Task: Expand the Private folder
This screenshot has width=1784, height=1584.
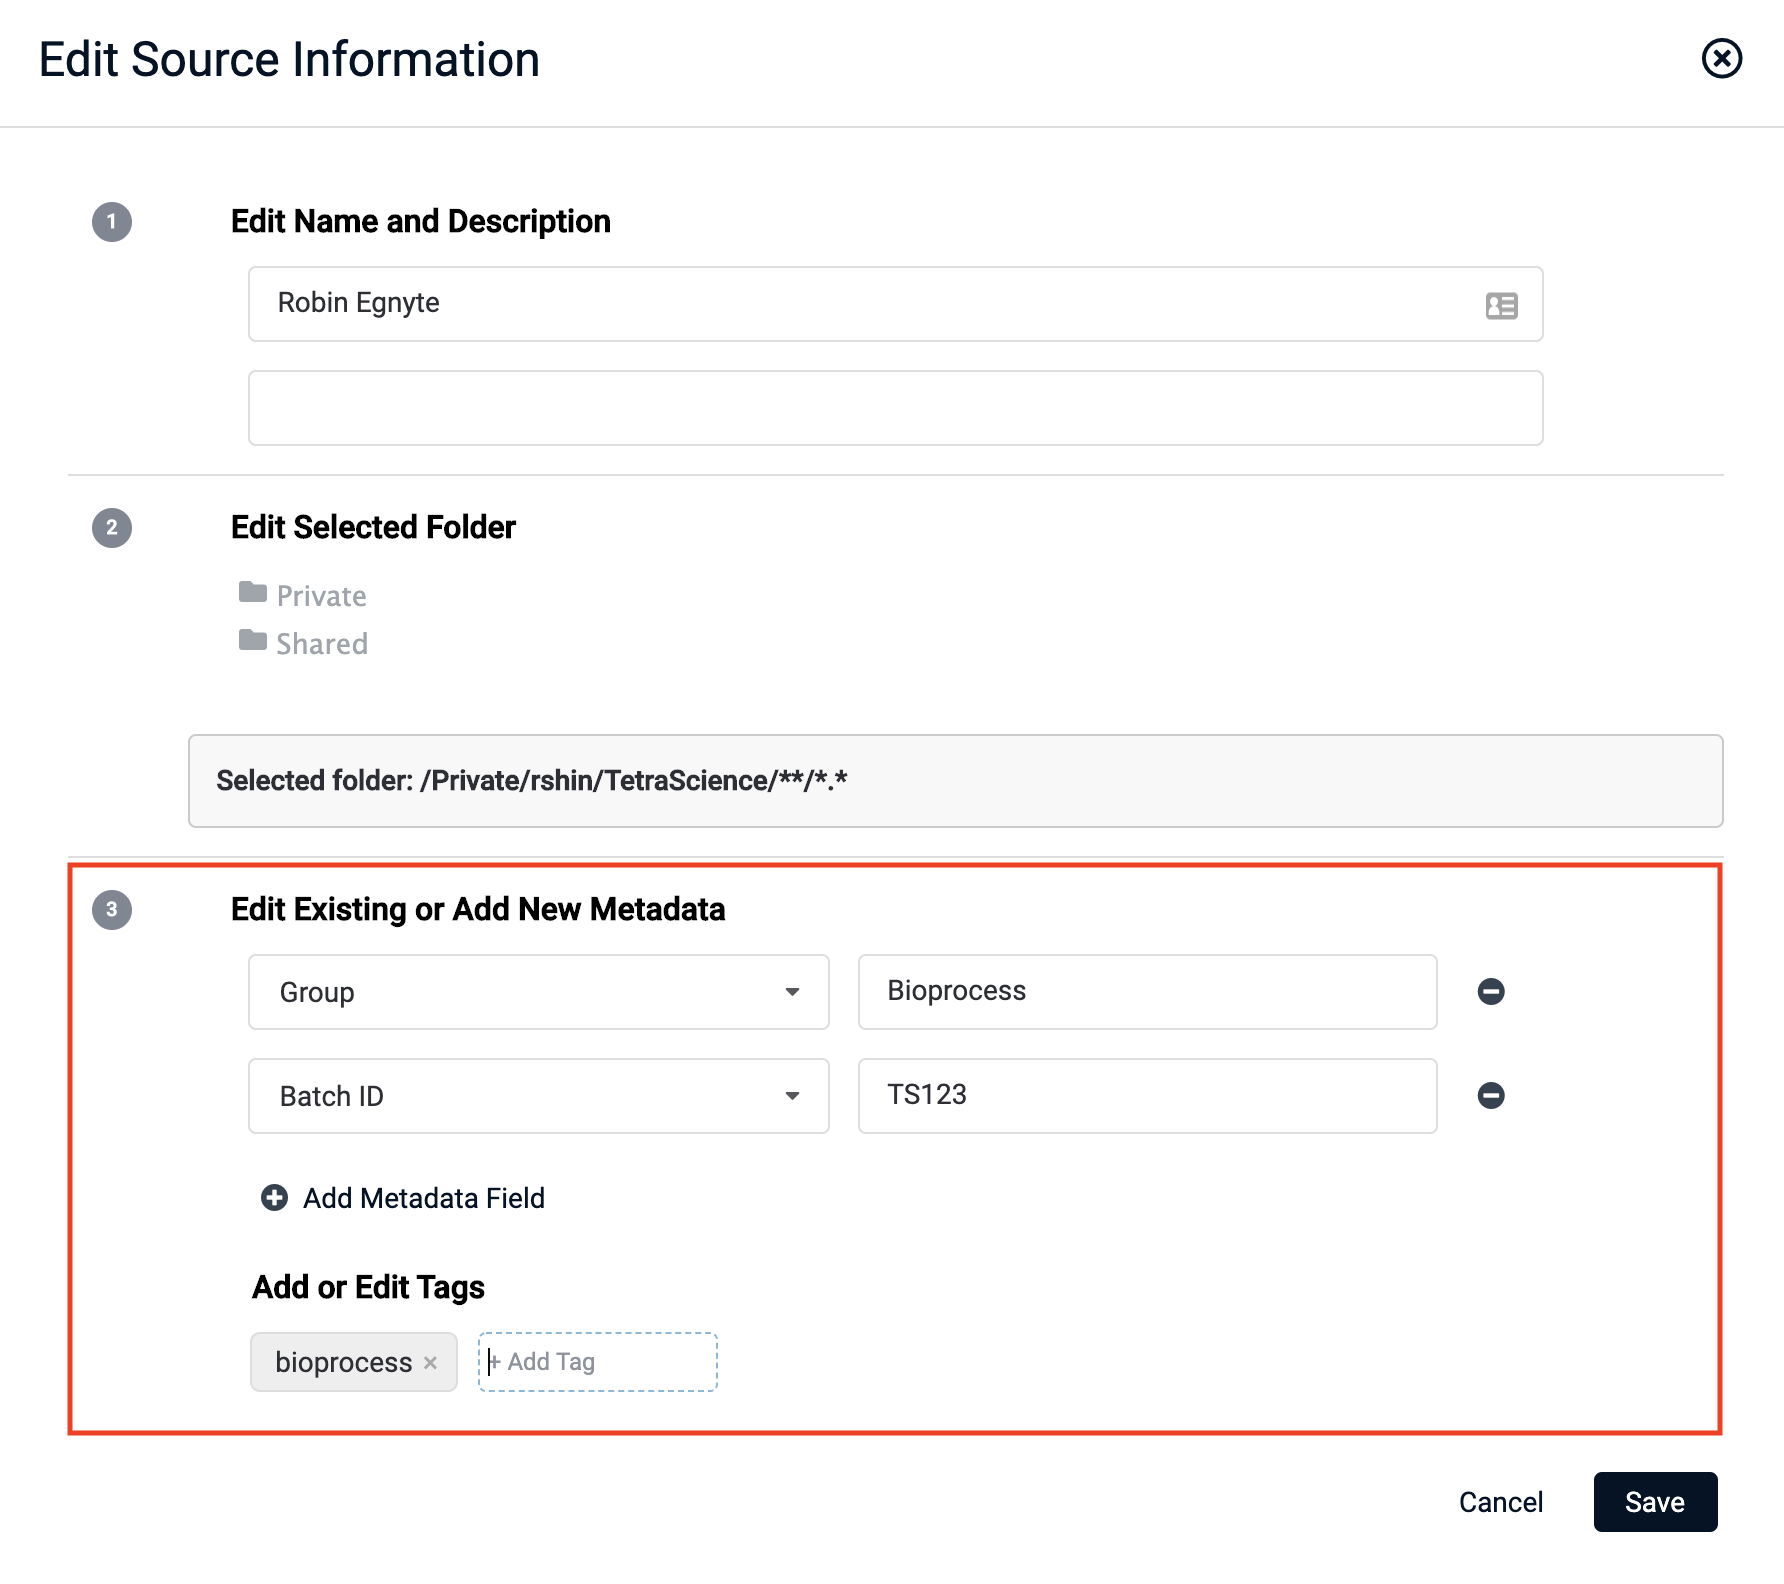Action: coord(321,596)
